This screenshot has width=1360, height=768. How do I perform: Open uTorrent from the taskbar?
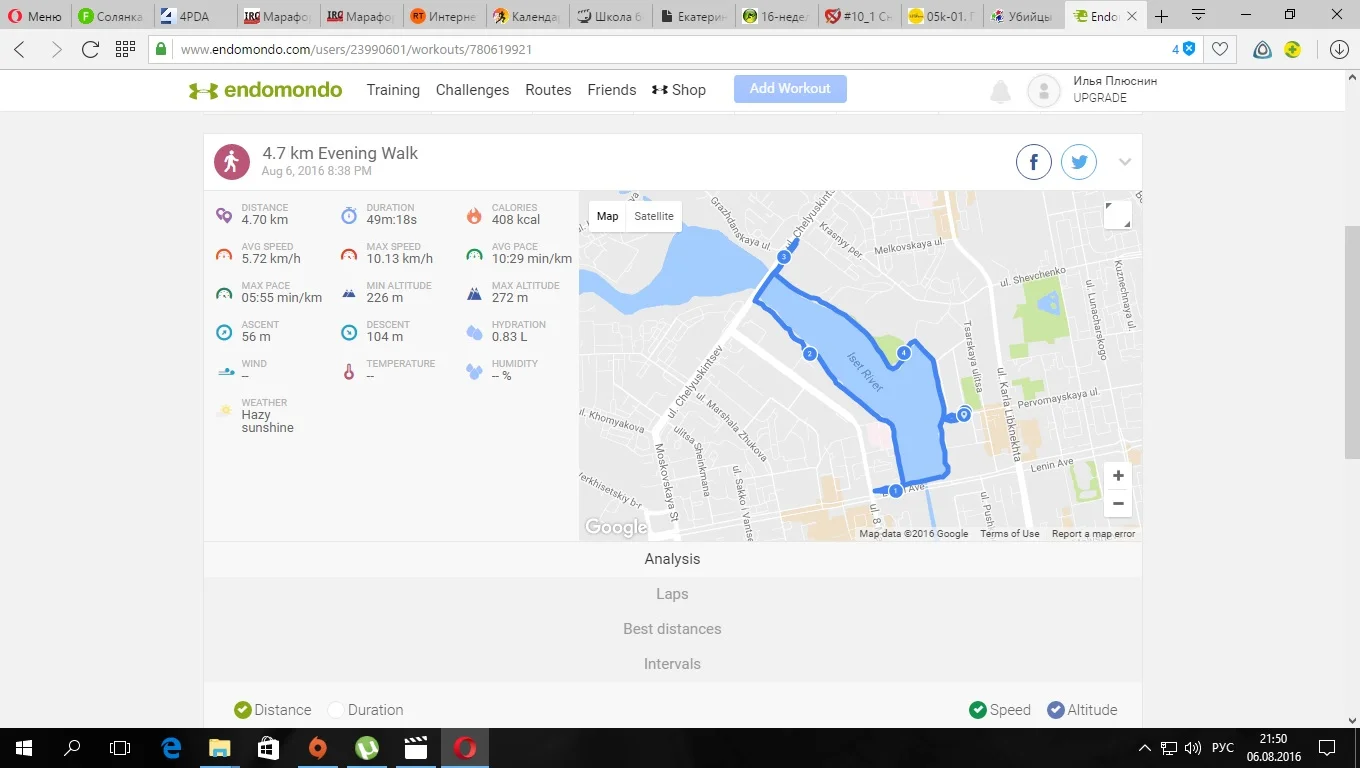click(x=367, y=747)
